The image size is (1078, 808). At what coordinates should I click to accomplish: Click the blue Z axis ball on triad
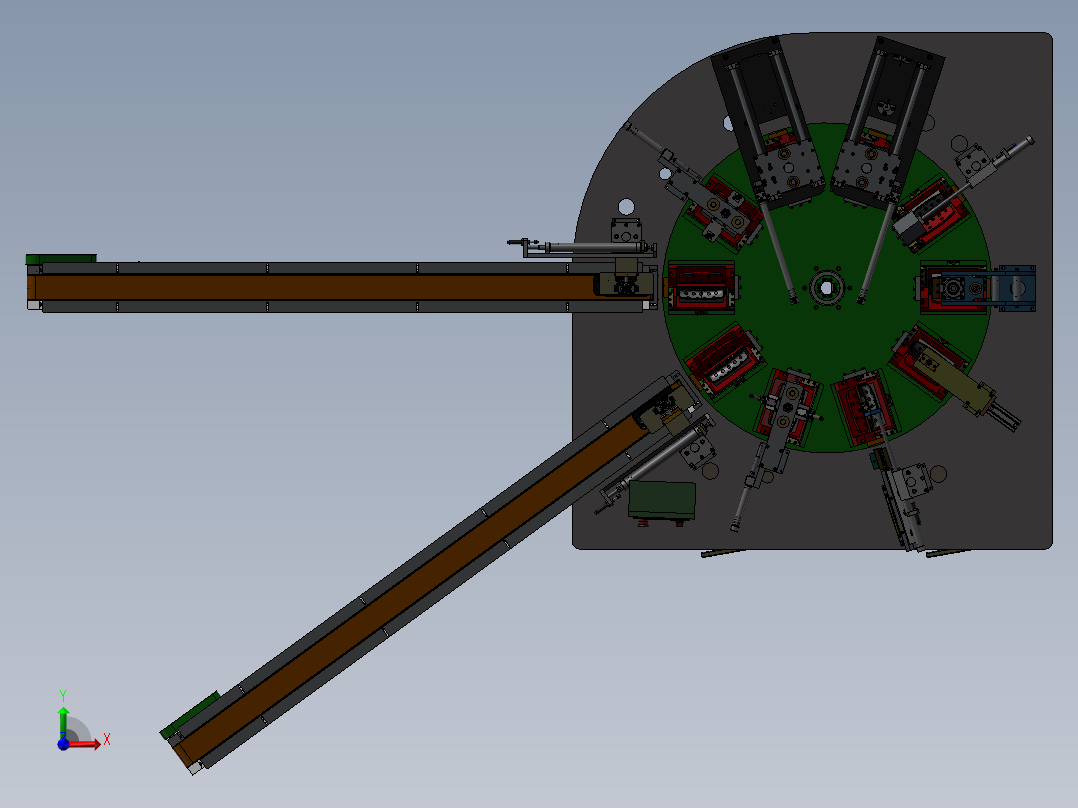63,744
